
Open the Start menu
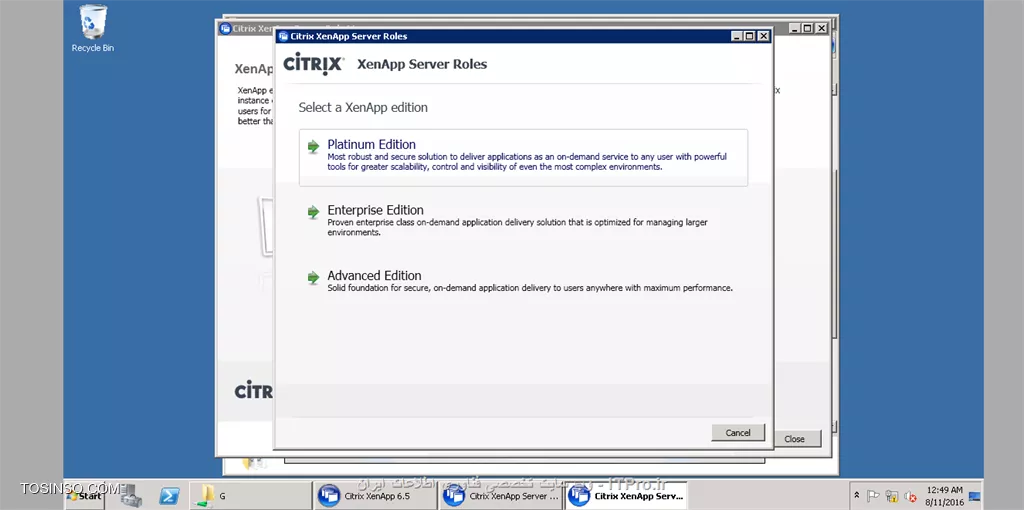[84, 496]
